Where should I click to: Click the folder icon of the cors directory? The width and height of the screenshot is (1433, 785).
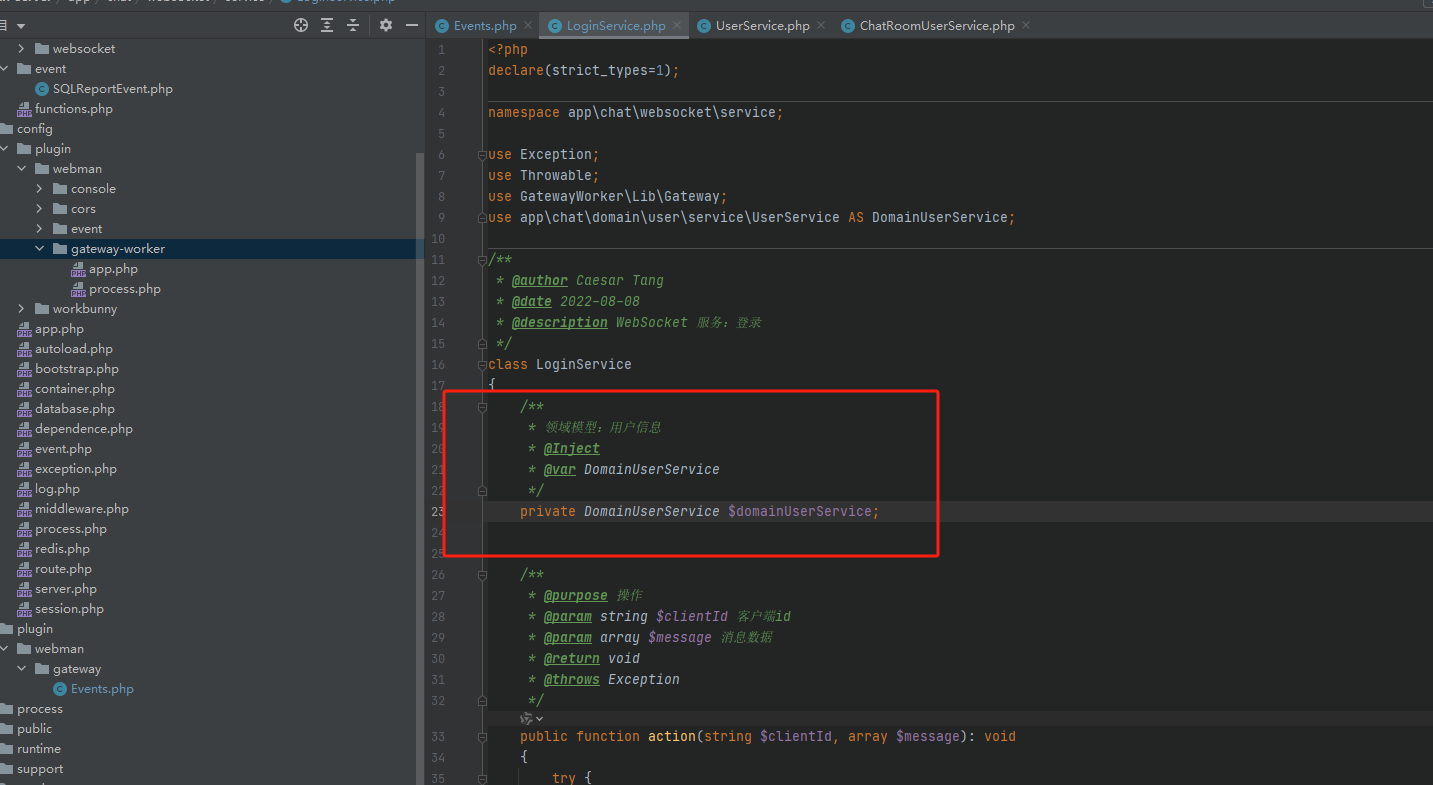[x=60, y=209]
